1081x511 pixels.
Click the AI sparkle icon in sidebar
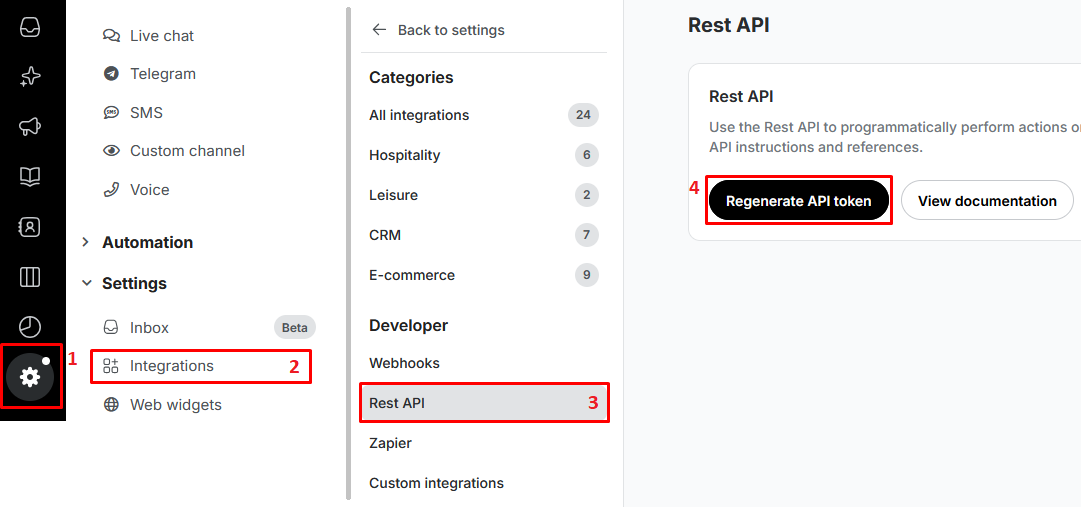tap(30, 77)
